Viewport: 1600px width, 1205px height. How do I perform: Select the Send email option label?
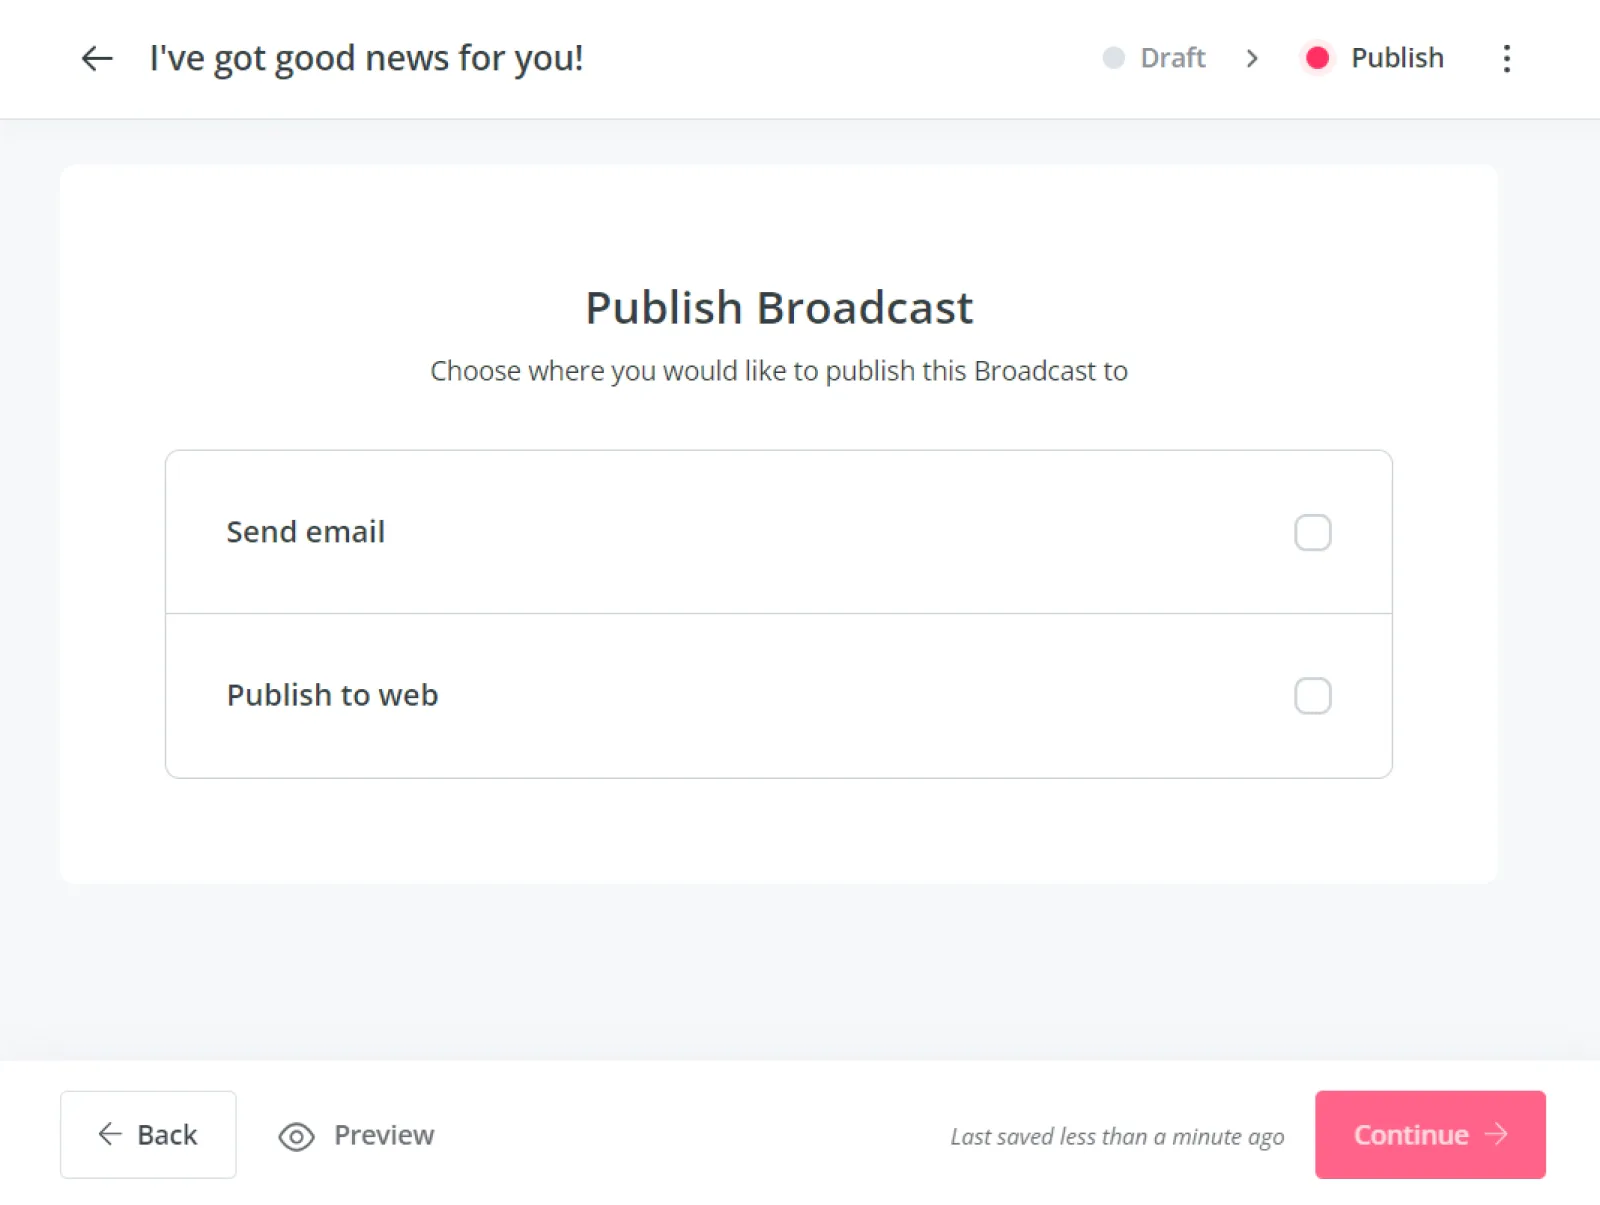305,532
